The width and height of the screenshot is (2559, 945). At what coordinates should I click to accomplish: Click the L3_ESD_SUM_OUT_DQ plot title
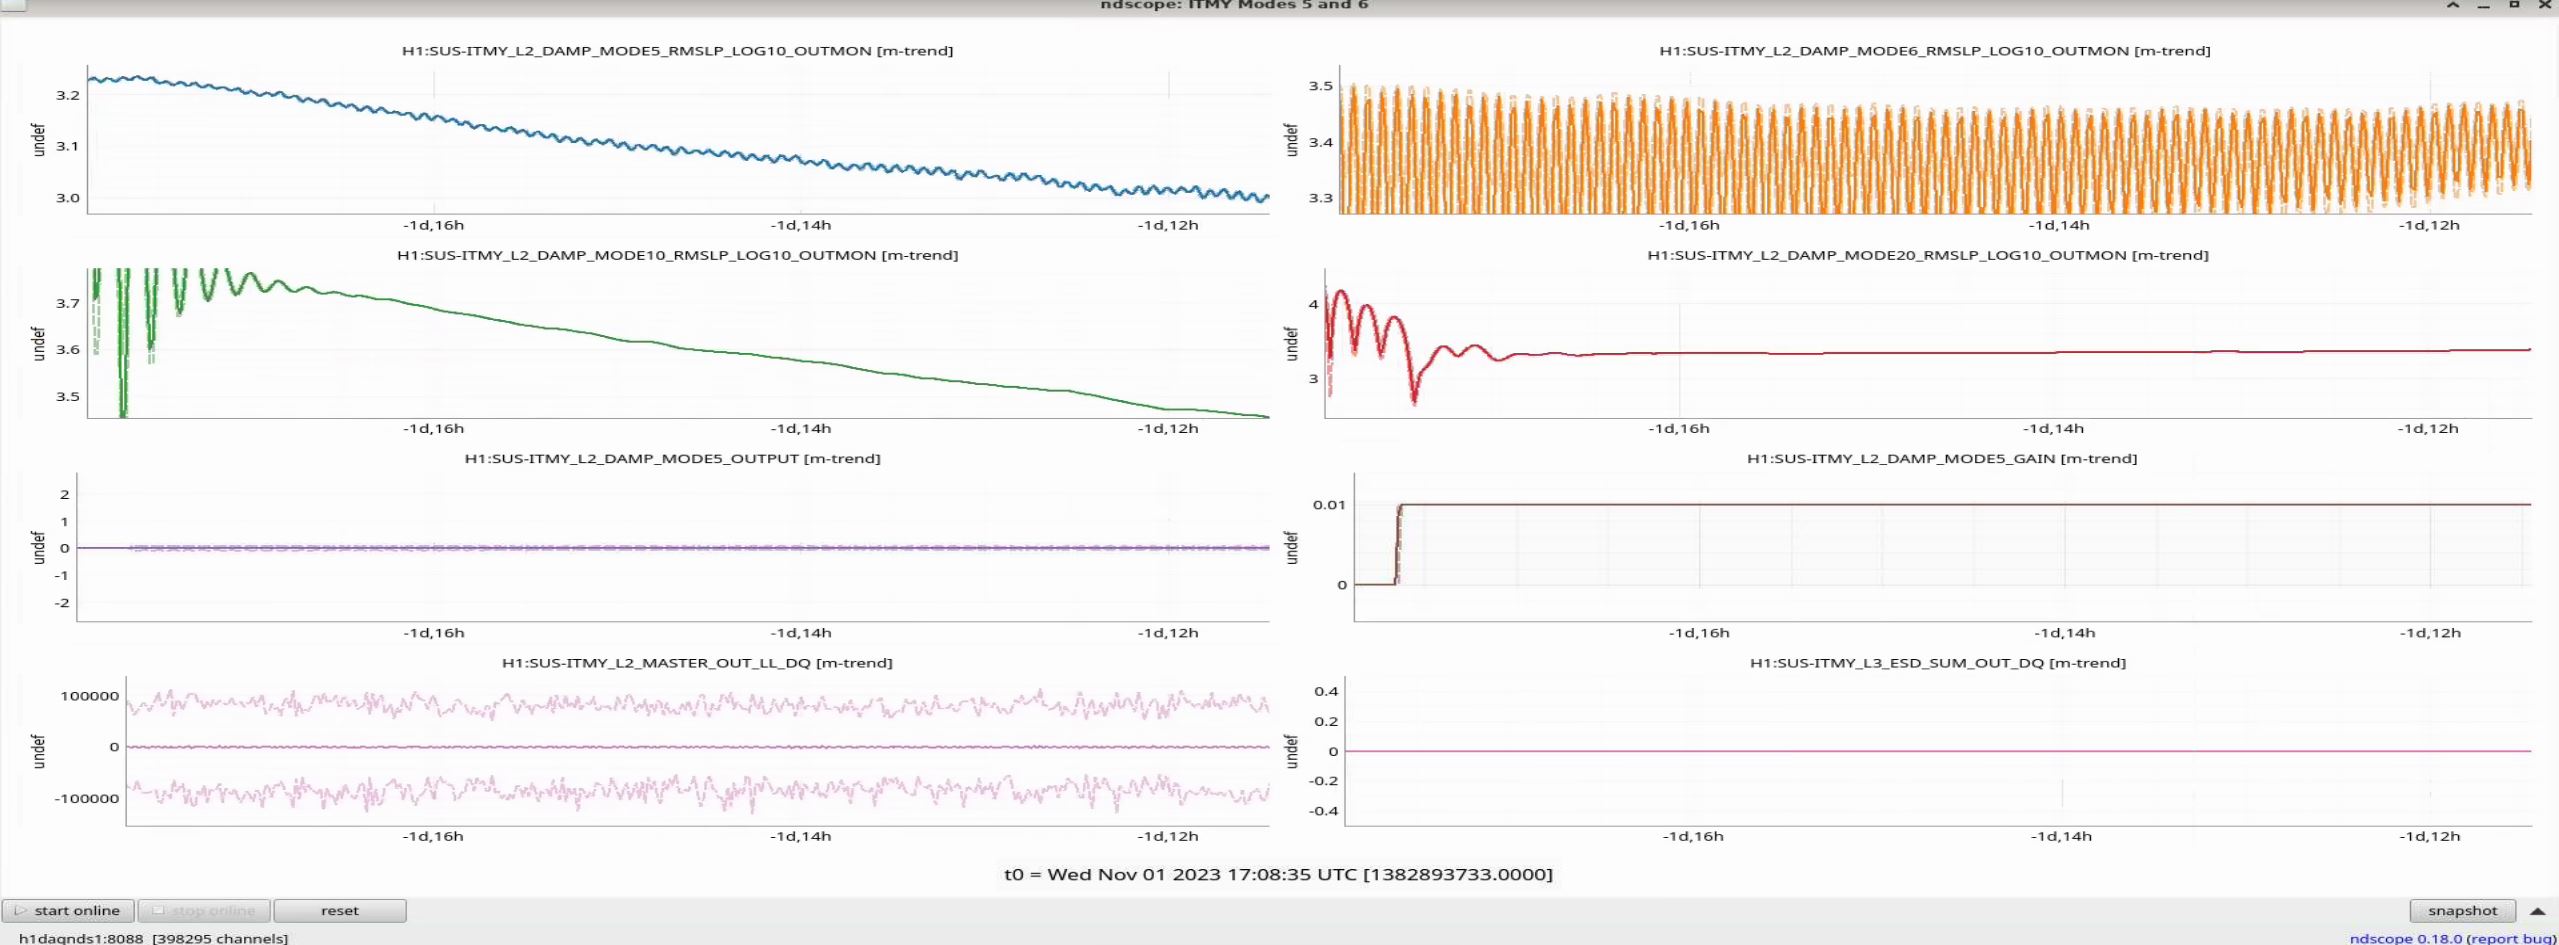point(1937,663)
